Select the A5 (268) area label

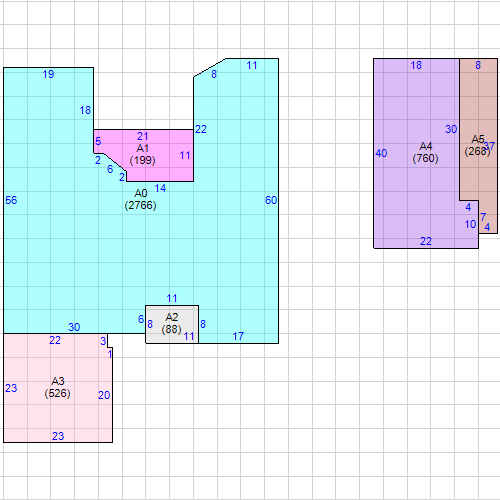click(477, 145)
